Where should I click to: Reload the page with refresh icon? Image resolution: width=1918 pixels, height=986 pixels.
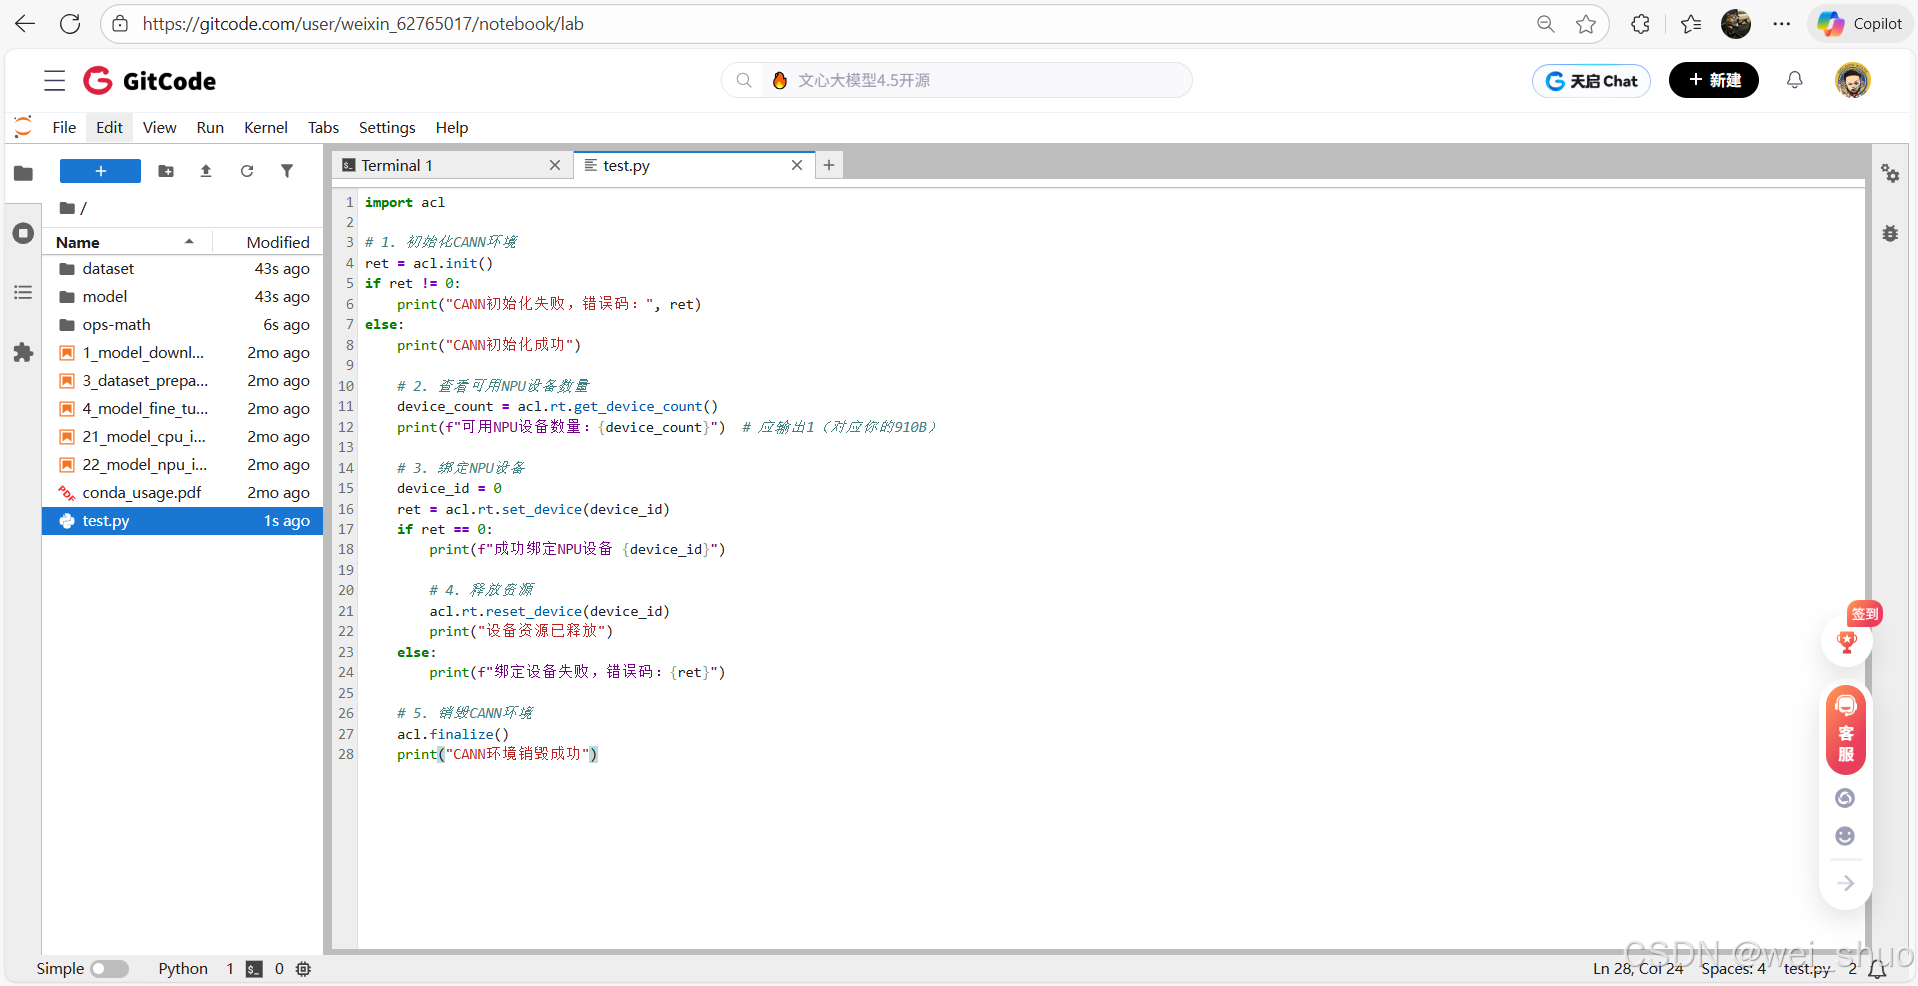pyautogui.click(x=70, y=24)
